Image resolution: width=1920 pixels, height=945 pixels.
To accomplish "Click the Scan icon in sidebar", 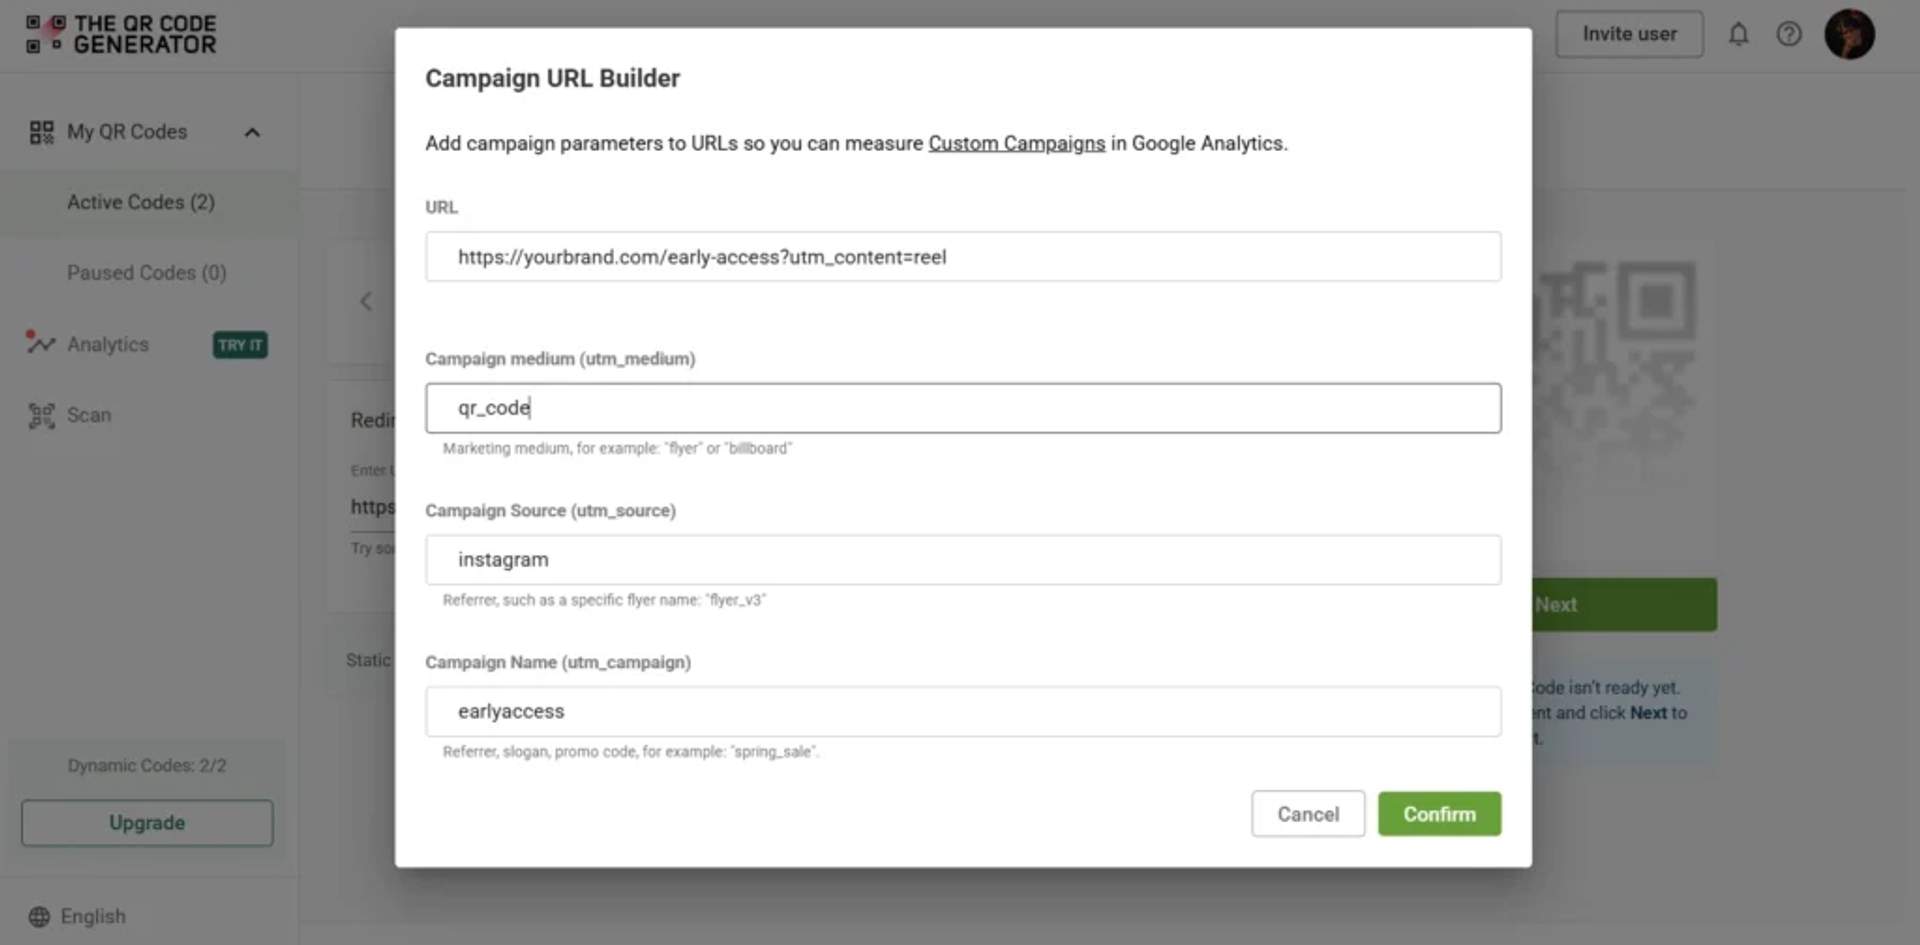I will [x=41, y=415].
